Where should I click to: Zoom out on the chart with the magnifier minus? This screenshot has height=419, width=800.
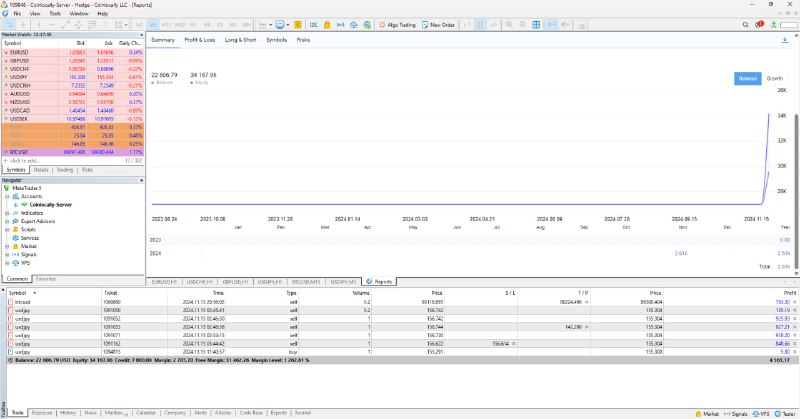pos(522,24)
